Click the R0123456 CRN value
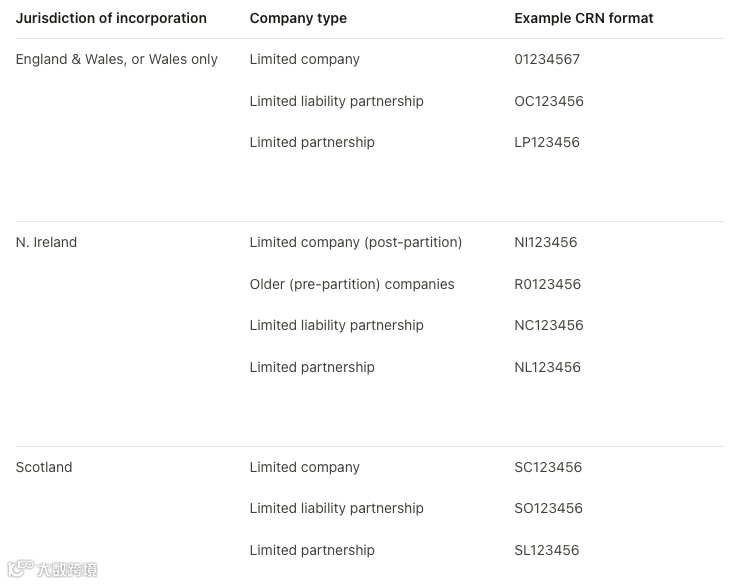This screenshot has height=584, width=741. [548, 284]
